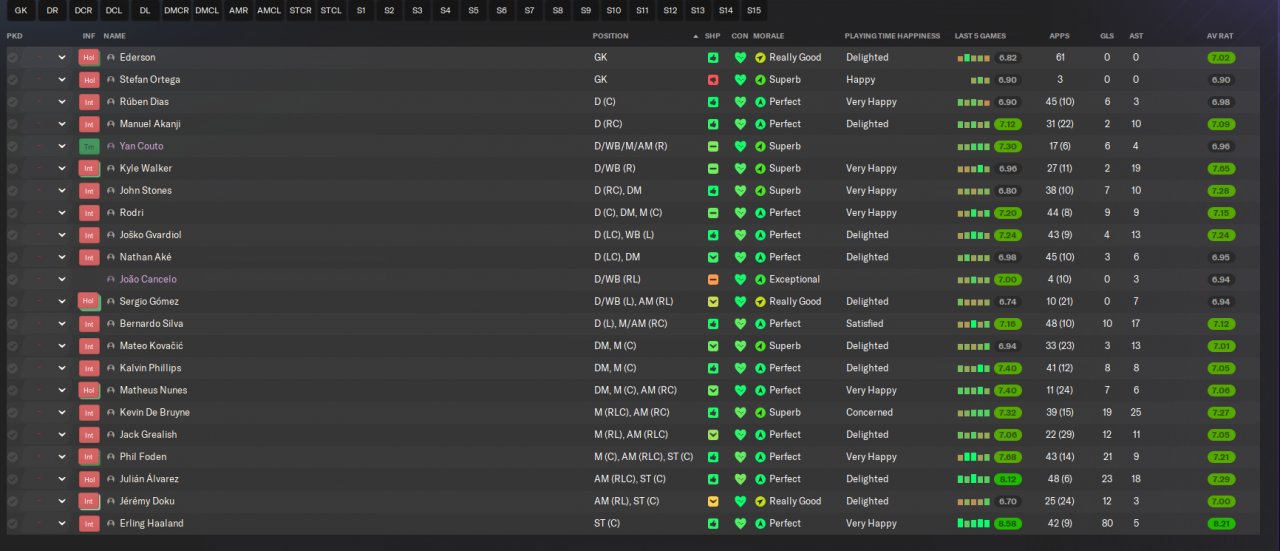This screenshot has width=1280, height=551.
Task: Click the player profile icon beside João Cancelo
Action: tap(111, 280)
